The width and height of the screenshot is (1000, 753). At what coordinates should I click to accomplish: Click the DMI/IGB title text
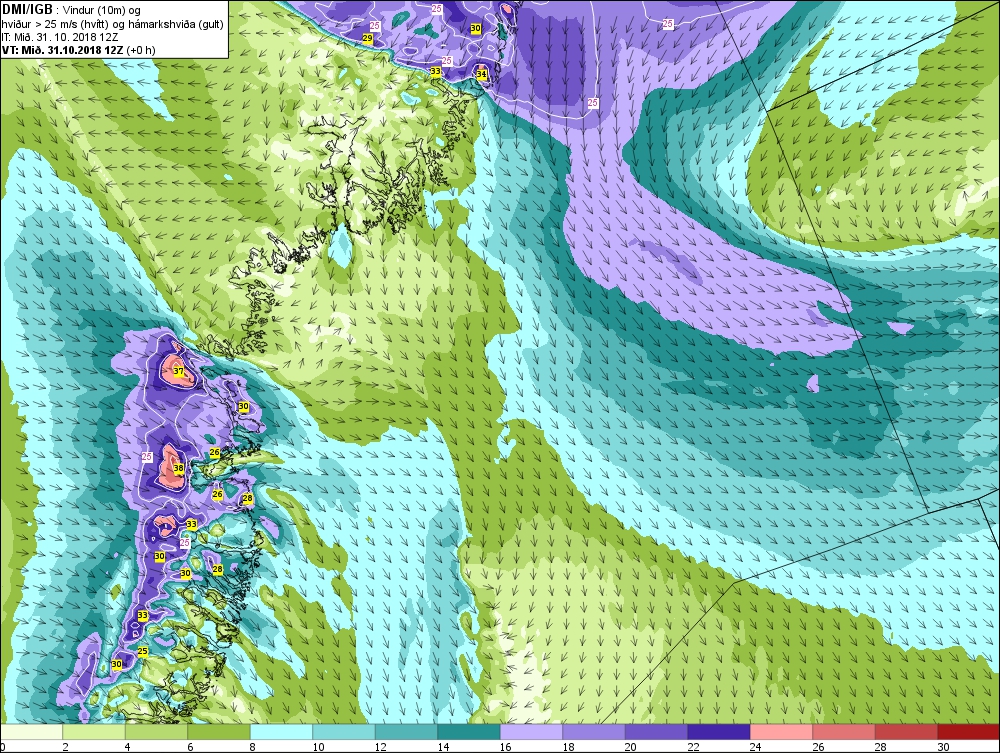pos(27,9)
